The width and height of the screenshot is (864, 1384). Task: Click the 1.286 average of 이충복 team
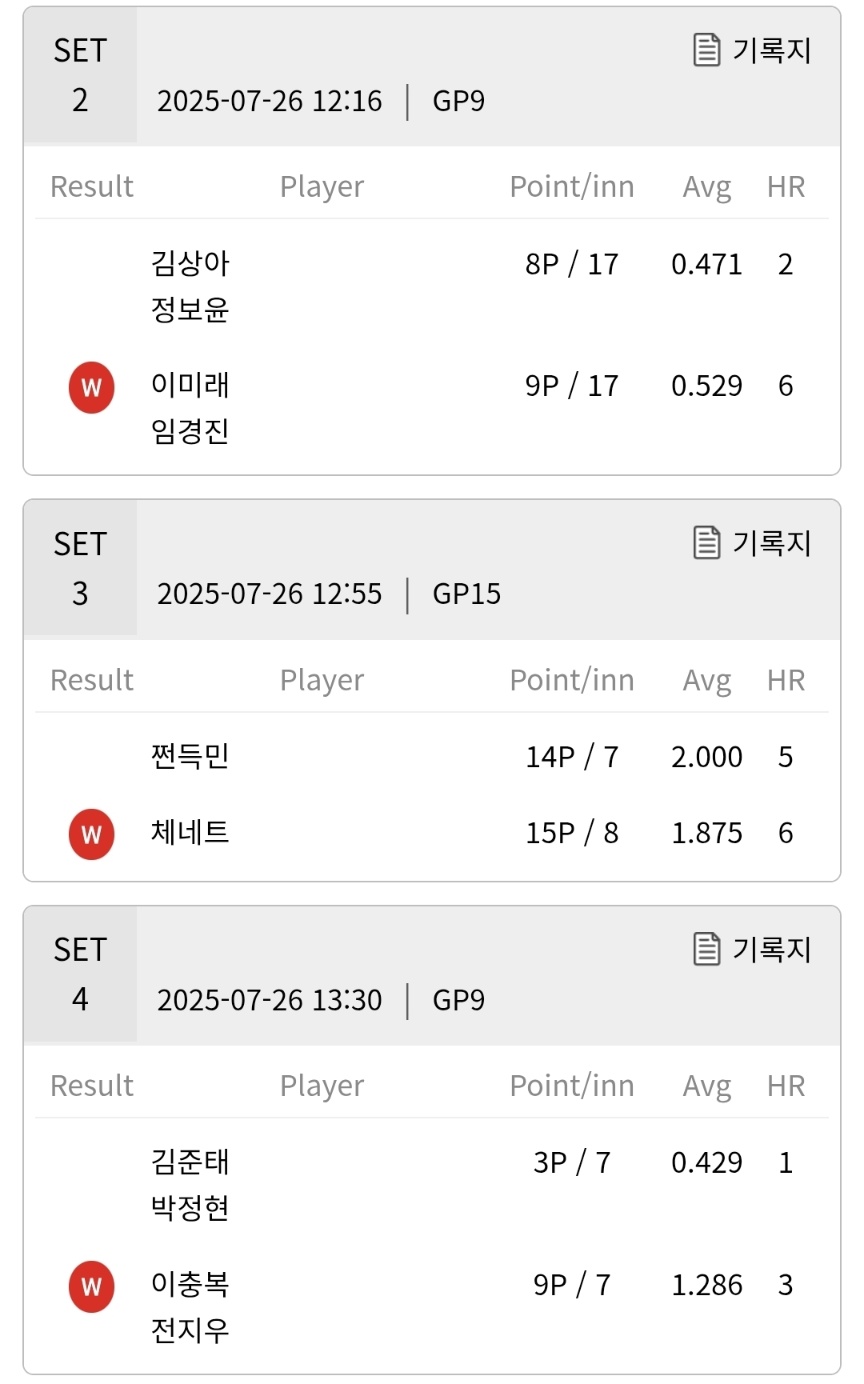click(707, 1285)
